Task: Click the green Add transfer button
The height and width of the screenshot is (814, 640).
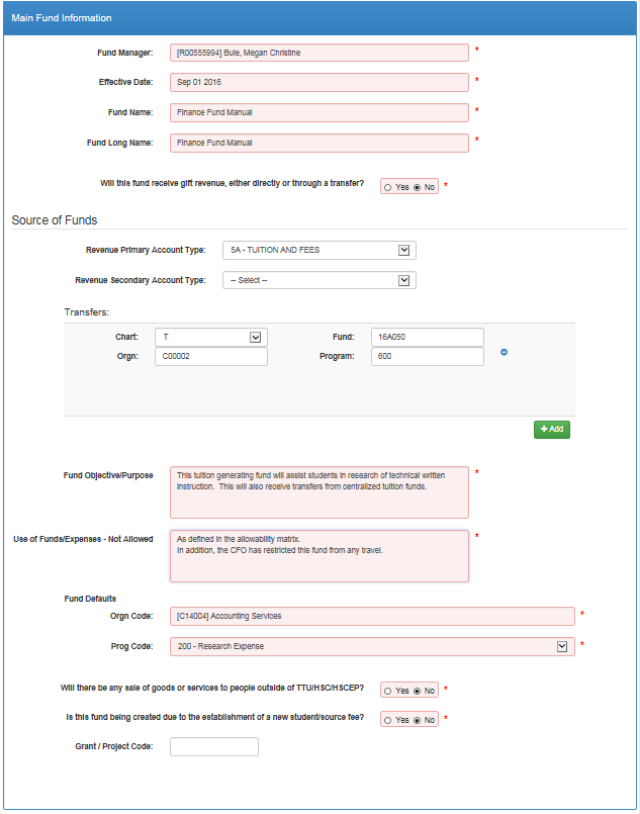Action: [x=552, y=429]
